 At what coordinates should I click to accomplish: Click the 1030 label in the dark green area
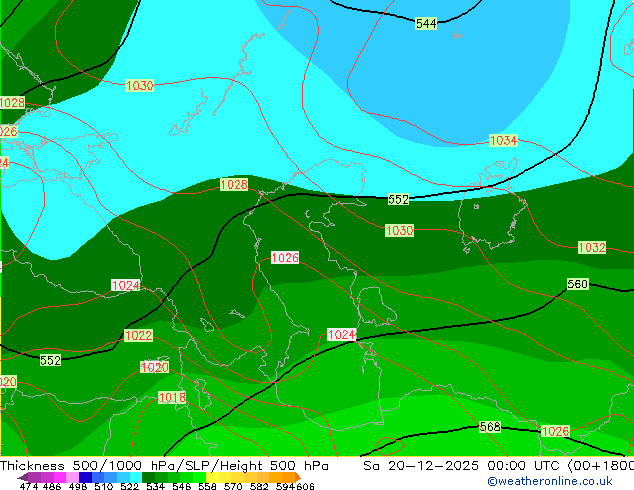(399, 230)
